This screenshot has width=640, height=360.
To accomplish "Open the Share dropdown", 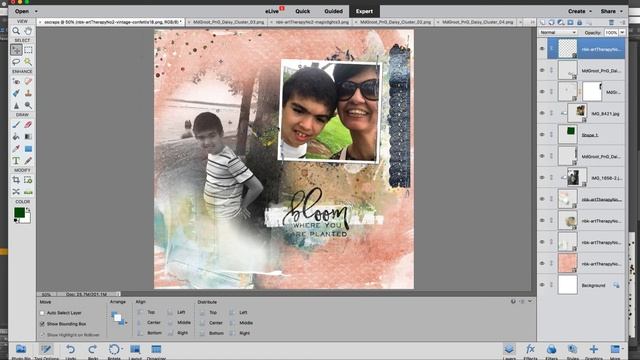I will pyautogui.click(x=611, y=11).
